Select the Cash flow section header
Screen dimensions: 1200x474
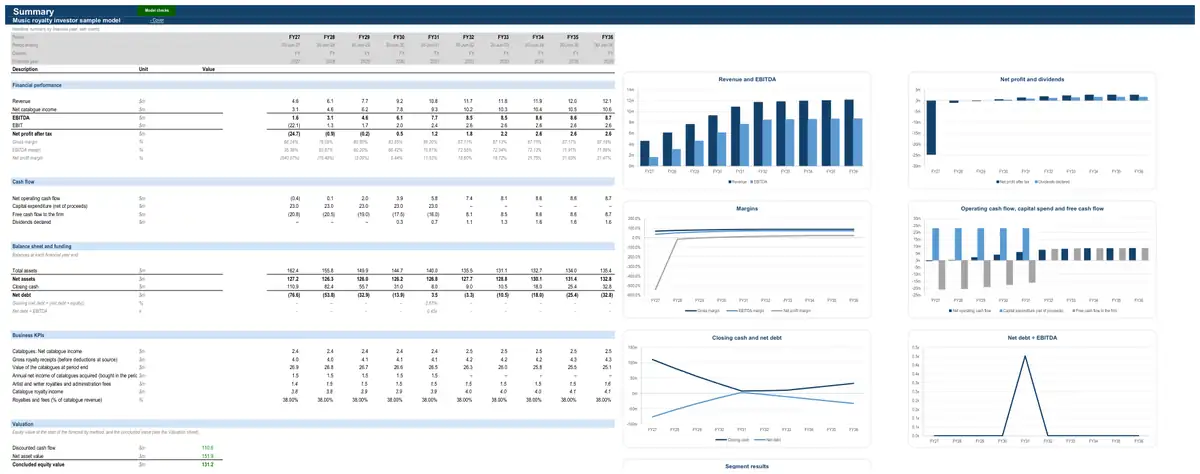[24, 181]
